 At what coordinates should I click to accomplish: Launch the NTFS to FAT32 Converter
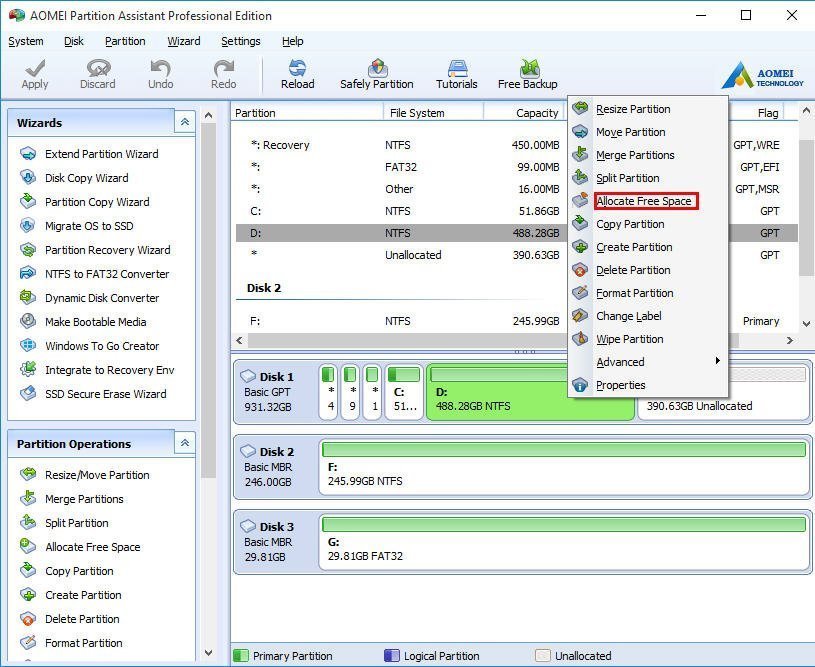[106, 274]
